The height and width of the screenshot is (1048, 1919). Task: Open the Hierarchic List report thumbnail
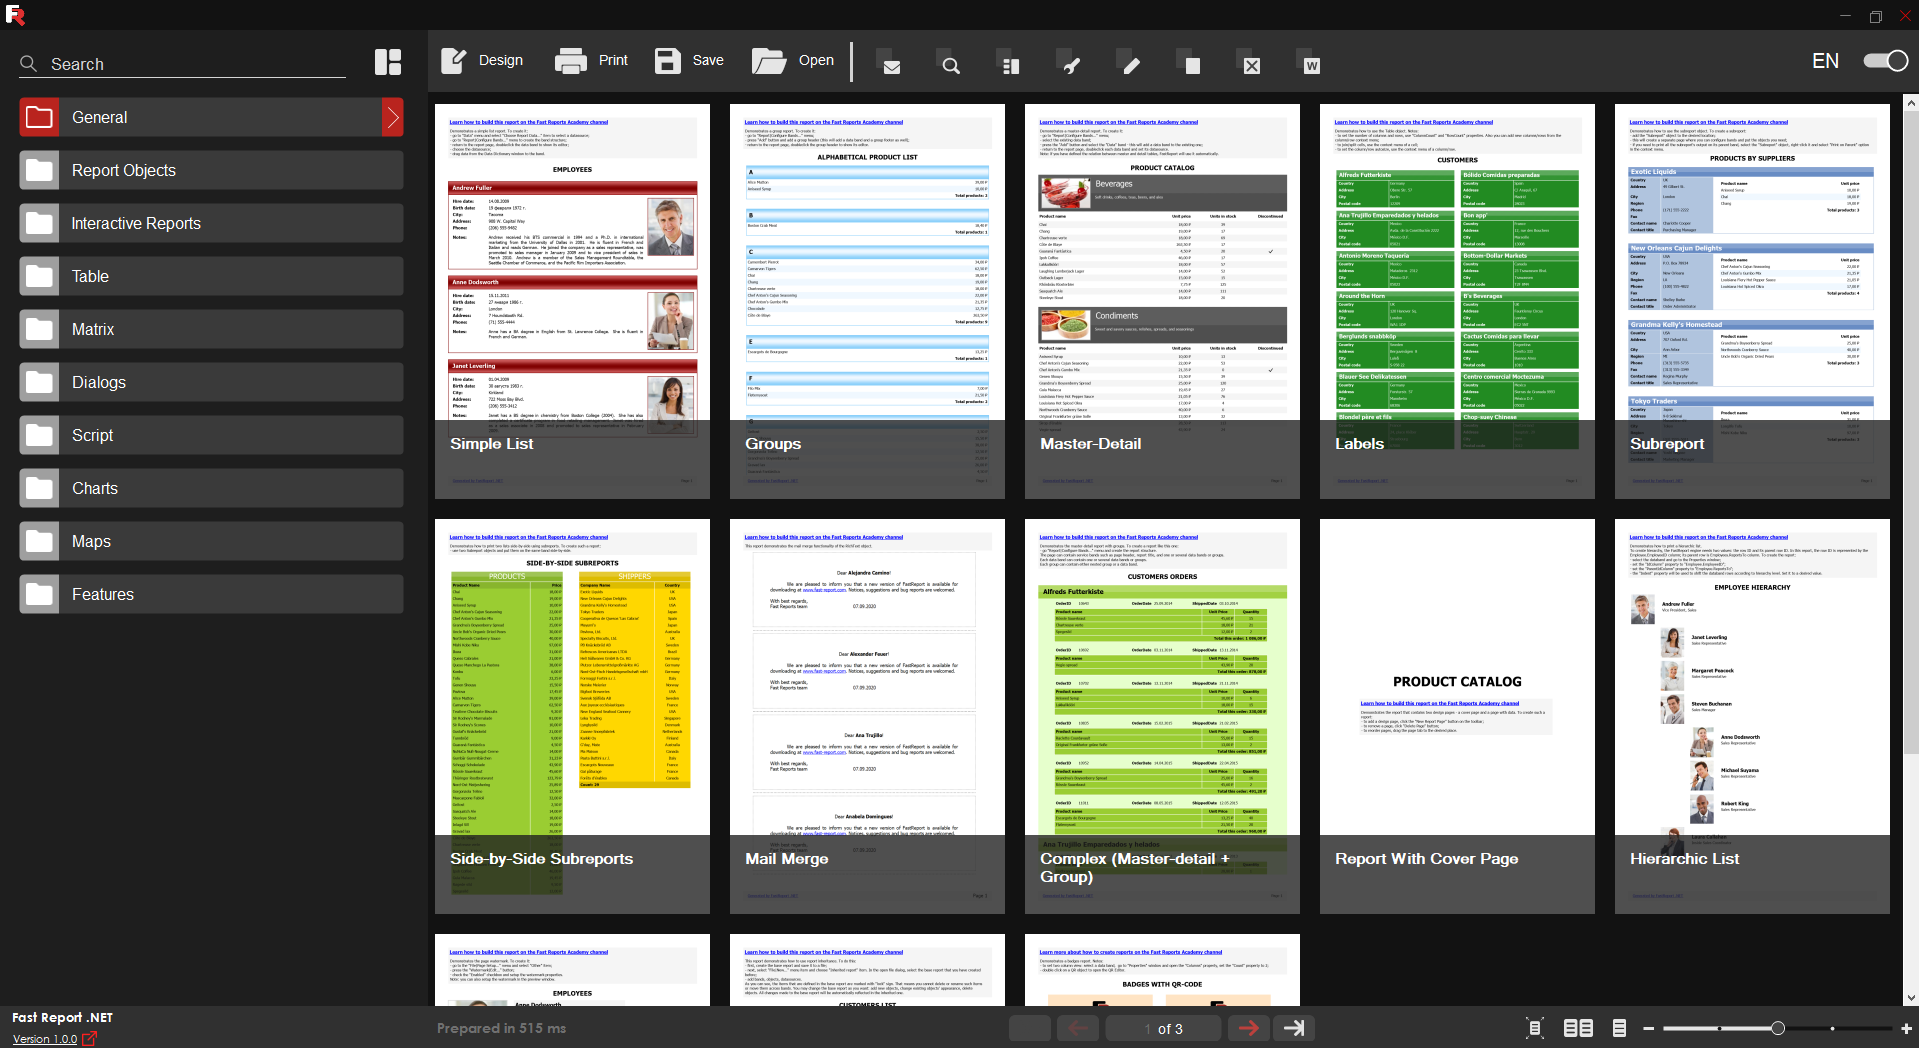[x=1752, y=716]
